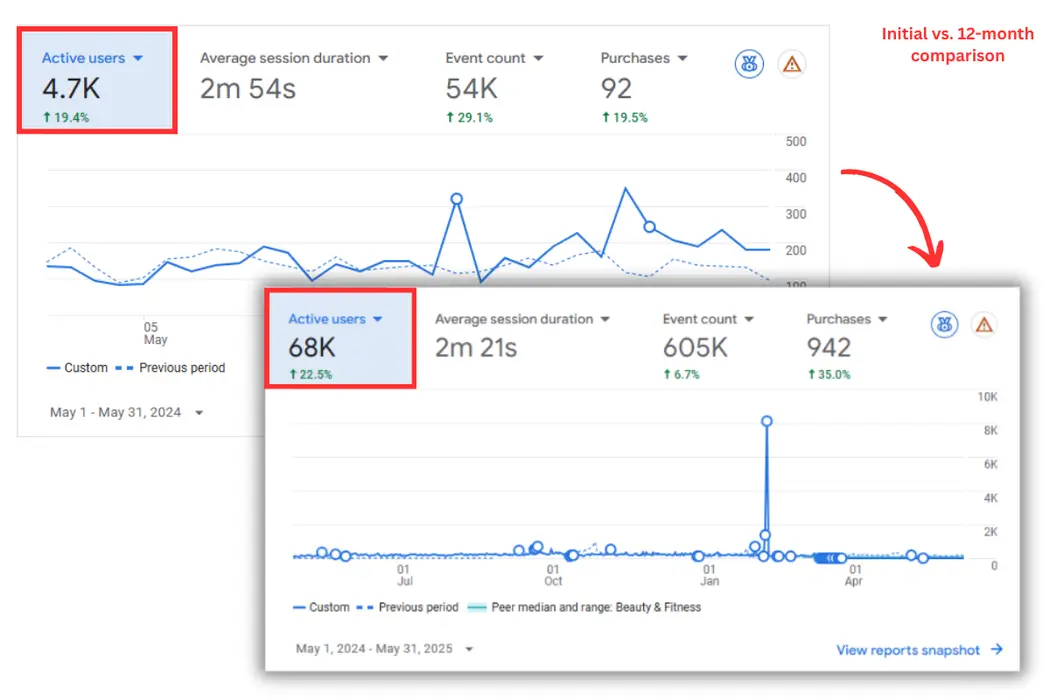The height and width of the screenshot is (700, 1050).
Task: Click the October data point circle on the chart
Action: (537, 548)
